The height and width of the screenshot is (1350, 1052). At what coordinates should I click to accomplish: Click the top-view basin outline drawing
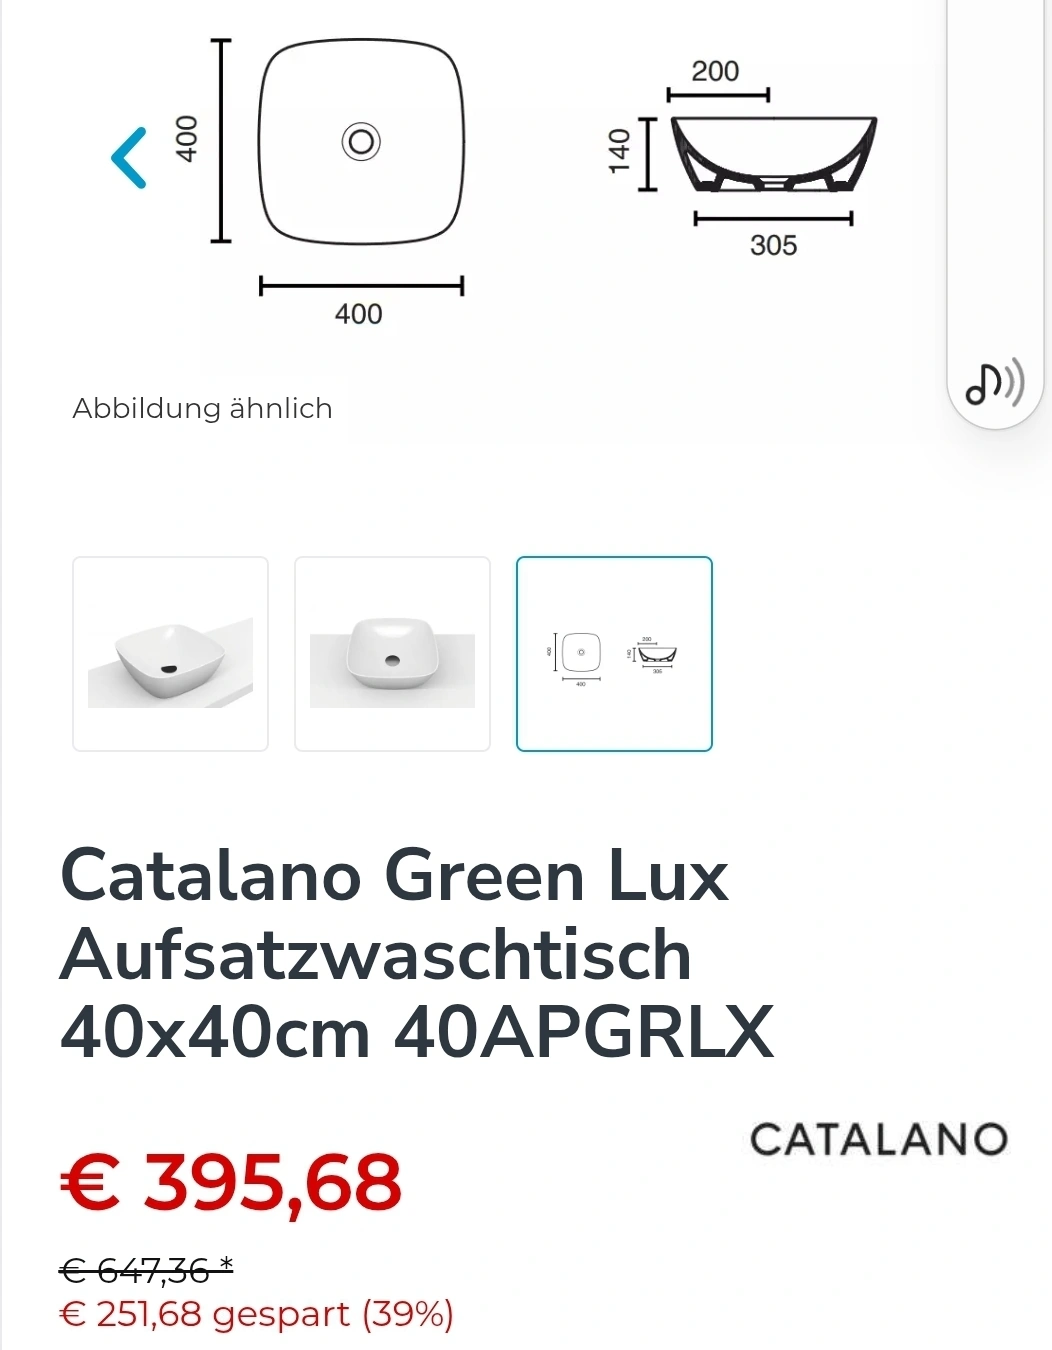tap(361, 141)
